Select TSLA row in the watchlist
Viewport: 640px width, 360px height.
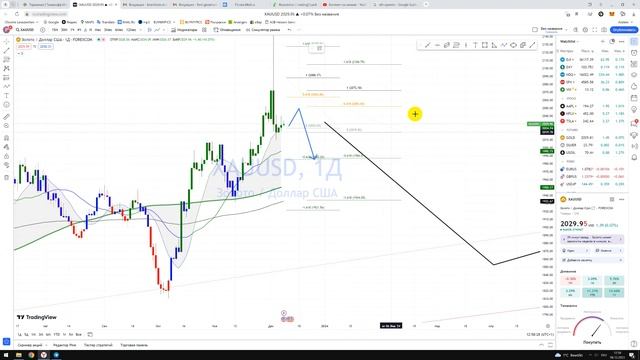[x=591, y=121]
